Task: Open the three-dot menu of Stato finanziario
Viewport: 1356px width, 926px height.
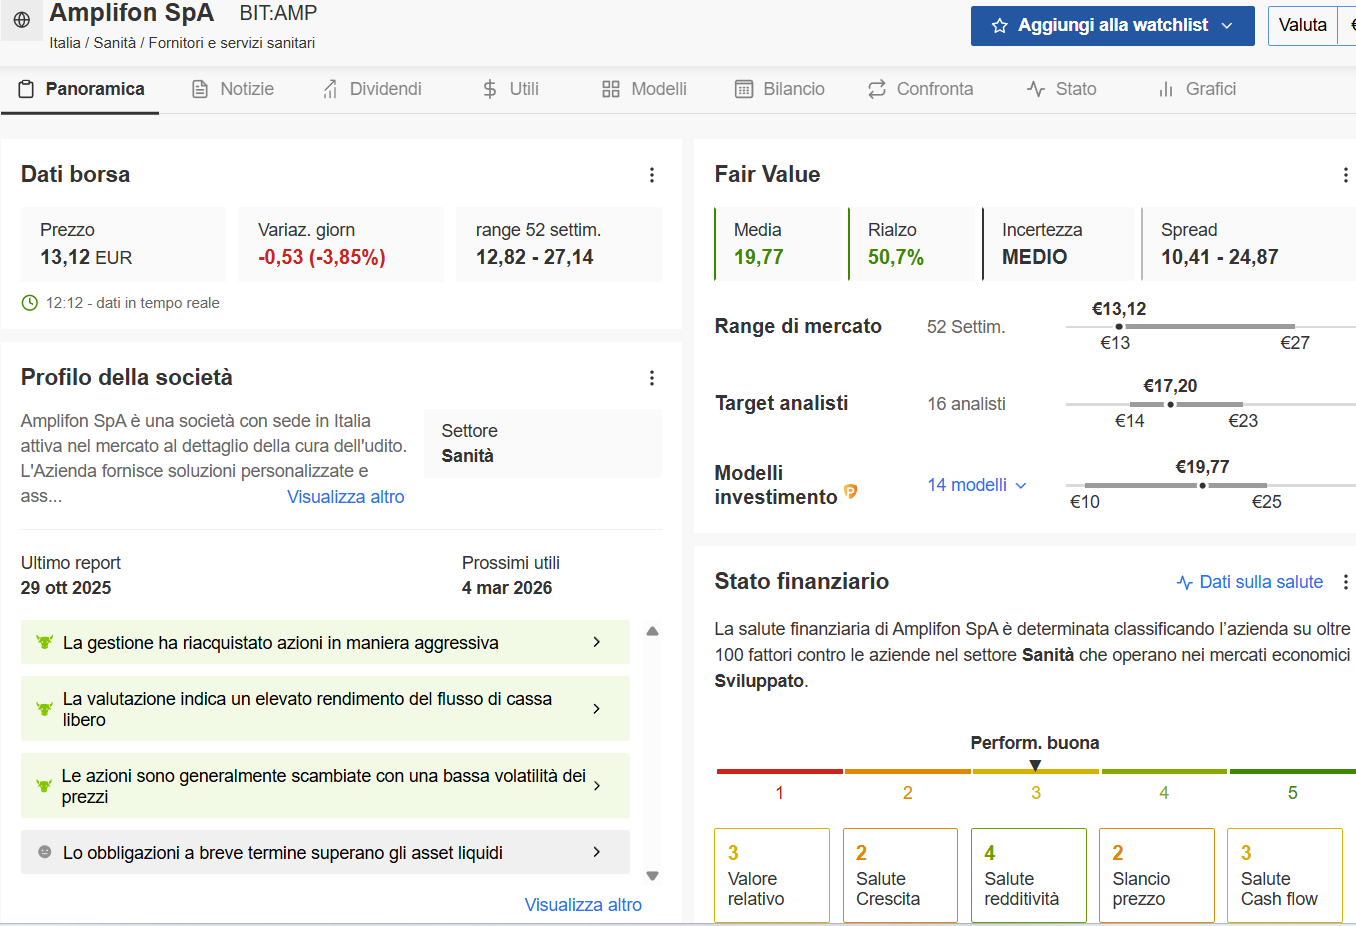Action: 1345,581
